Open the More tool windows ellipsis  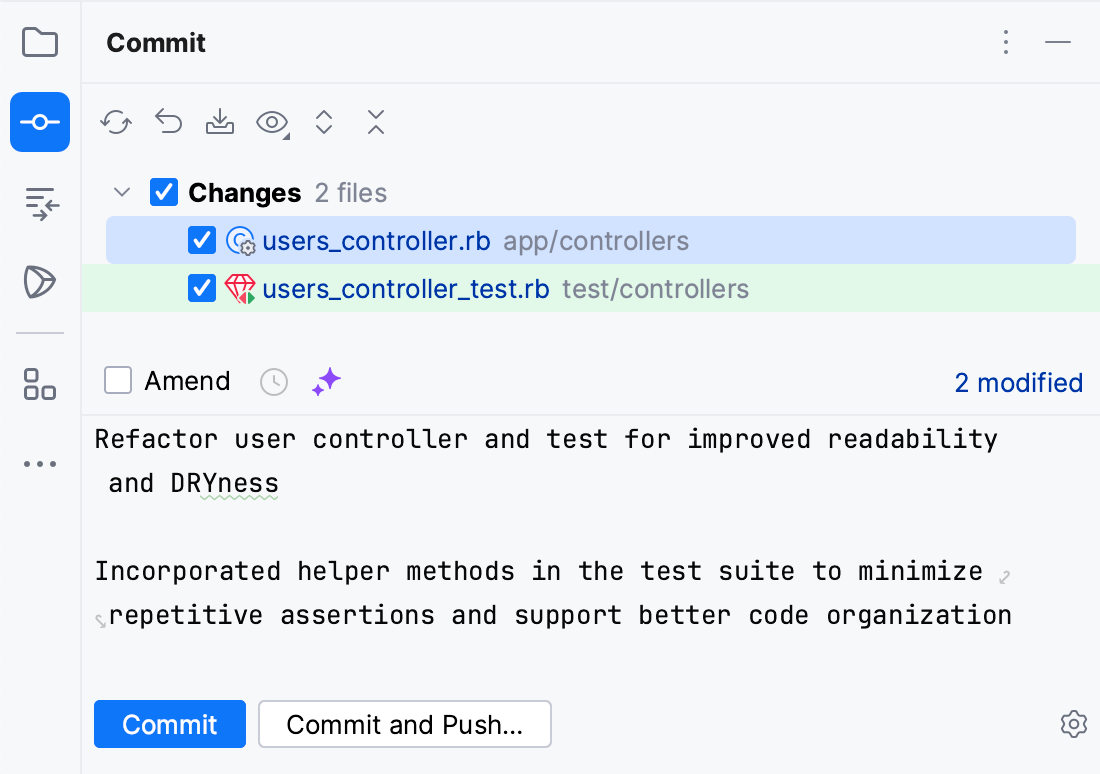point(40,464)
